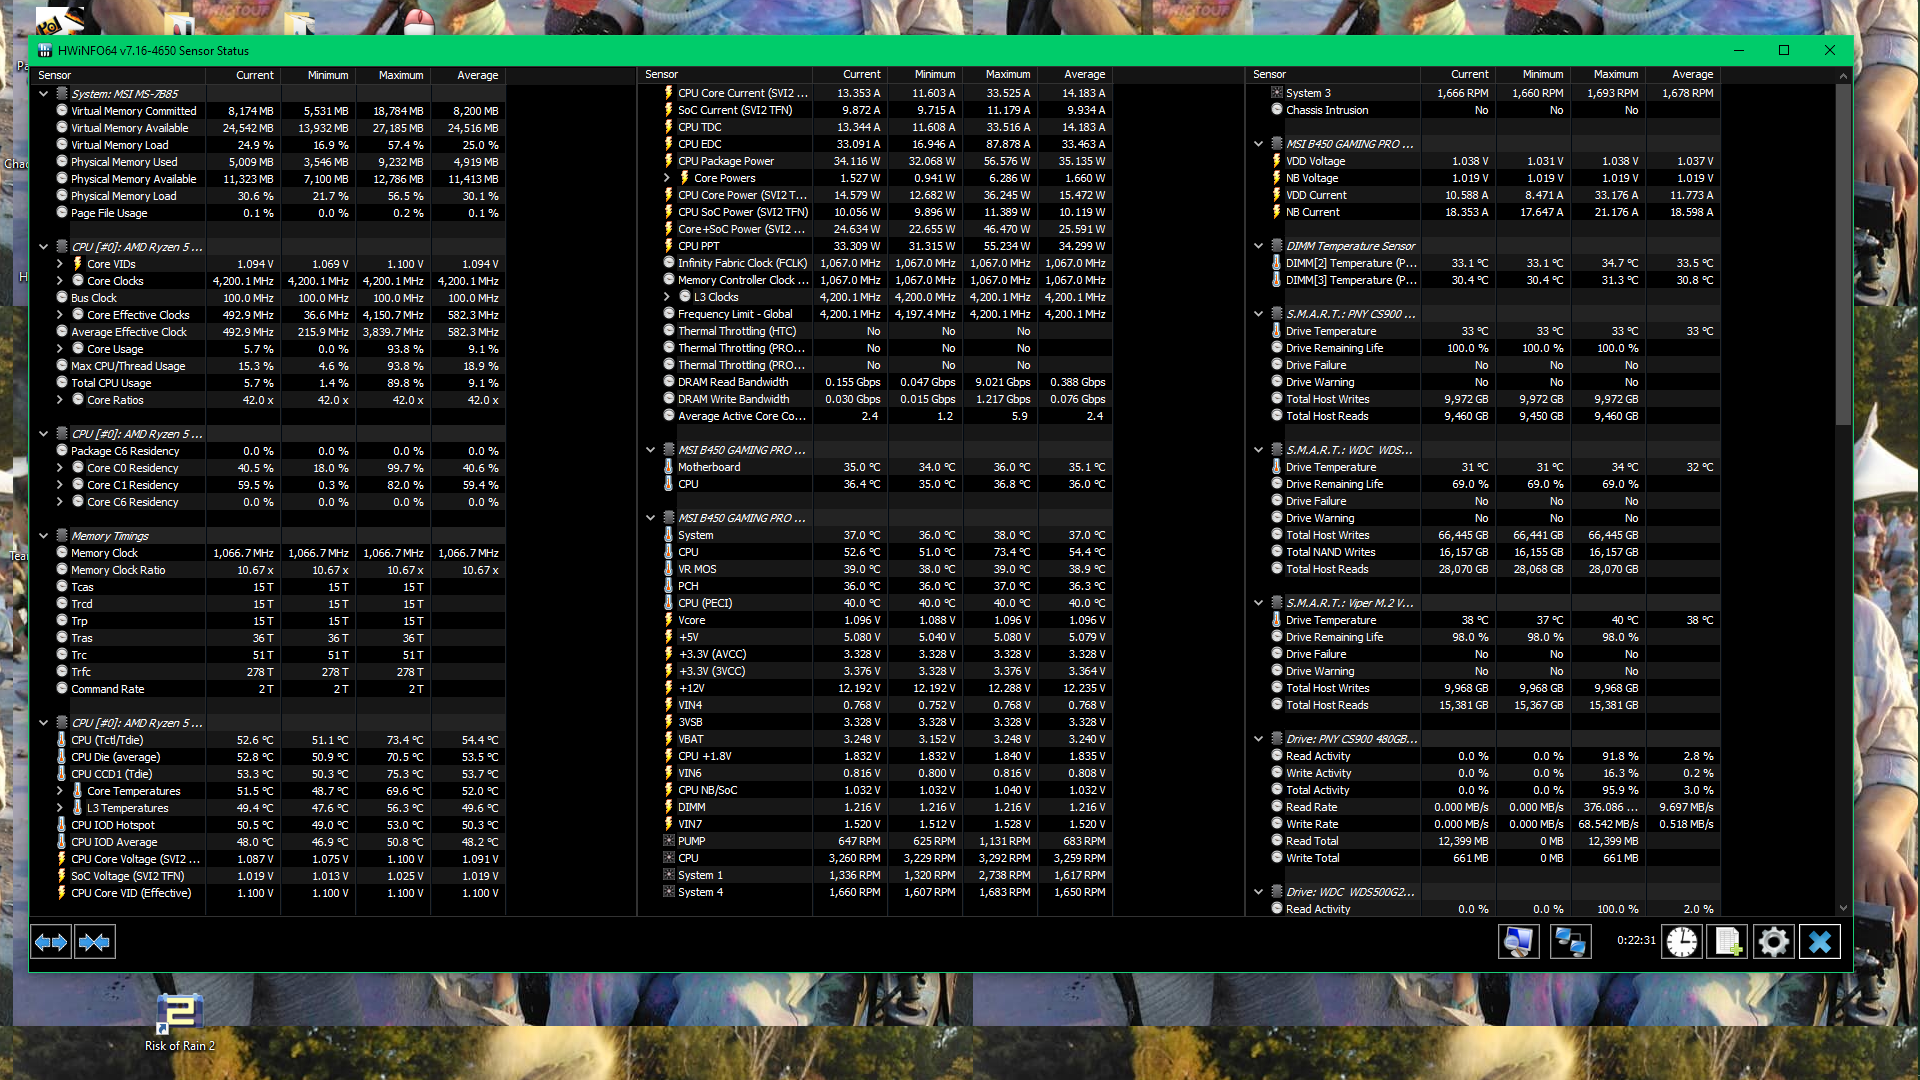The image size is (1920, 1080).
Task: Open sensor settings gear icon
Action: click(1774, 942)
